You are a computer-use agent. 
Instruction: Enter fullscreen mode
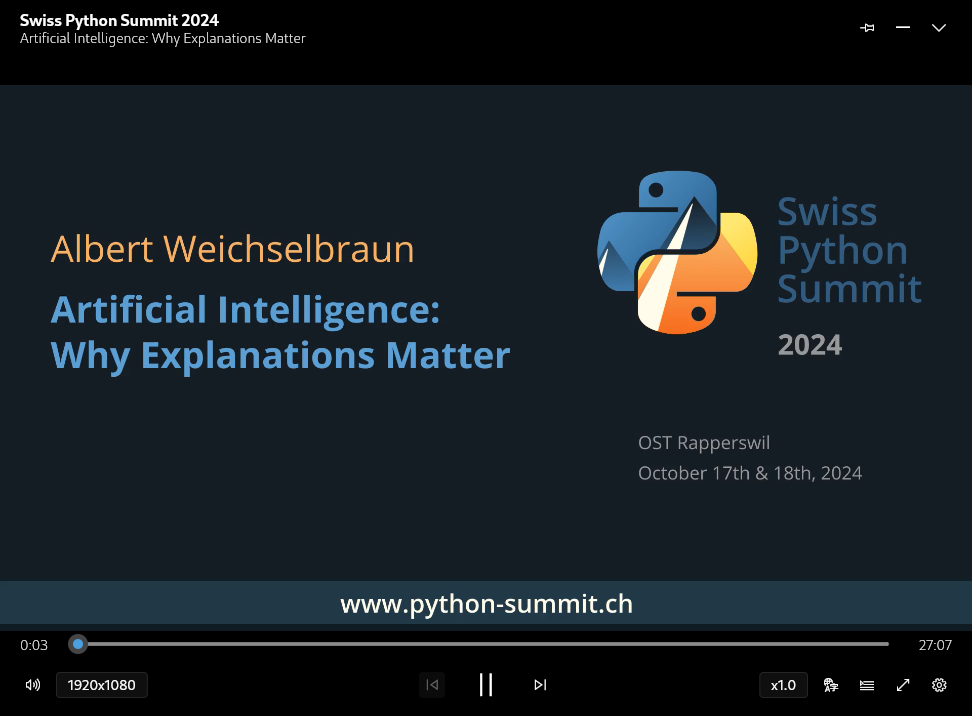pos(903,685)
